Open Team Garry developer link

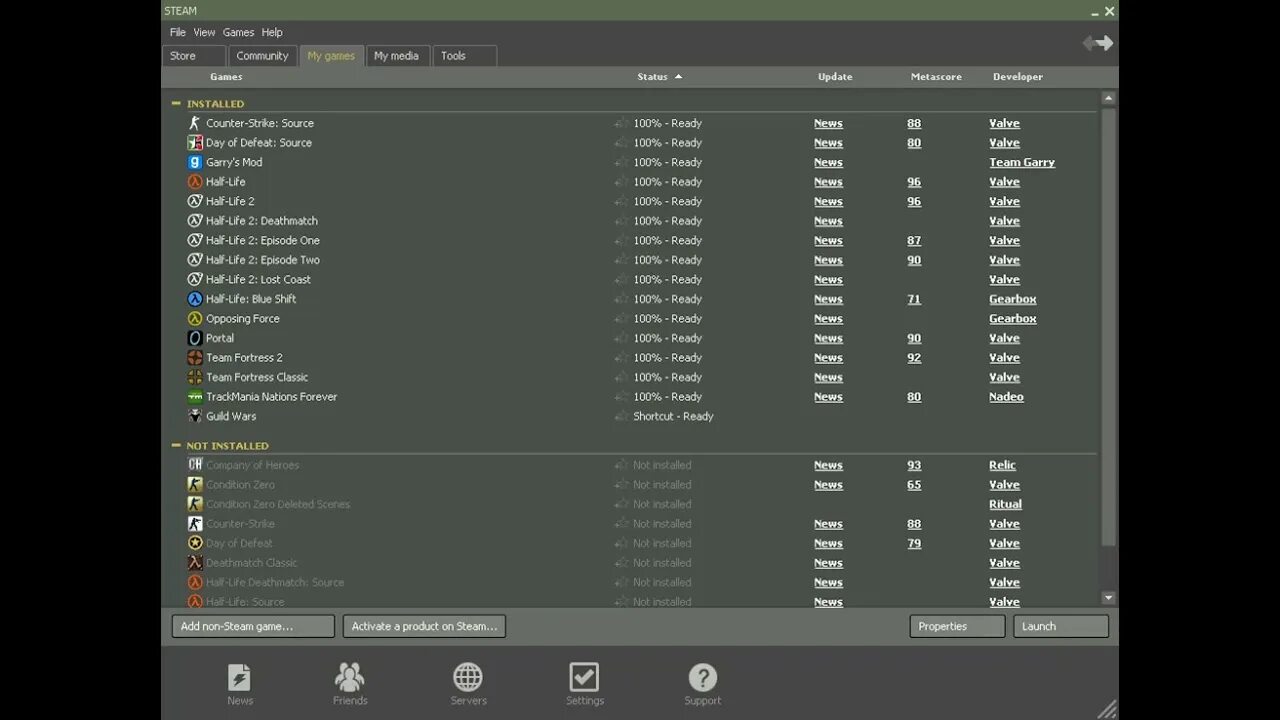[x=1022, y=162]
